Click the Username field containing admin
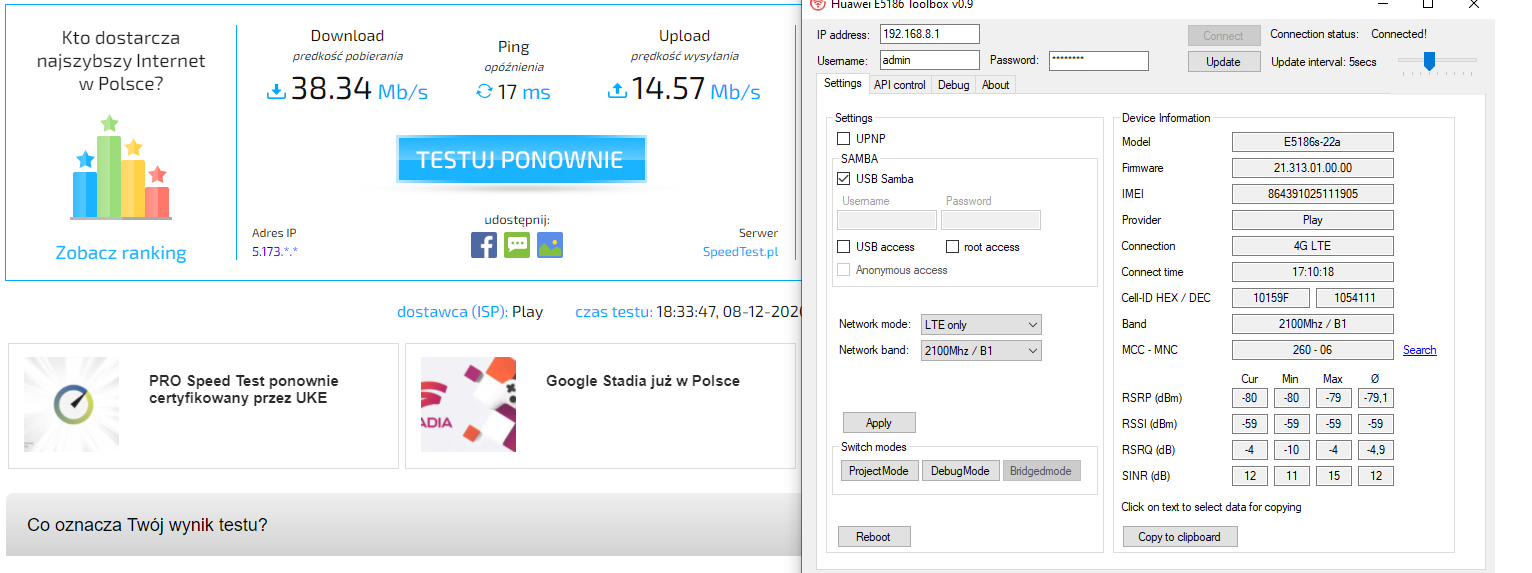The height and width of the screenshot is (573, 1532). tap(930, 61)
